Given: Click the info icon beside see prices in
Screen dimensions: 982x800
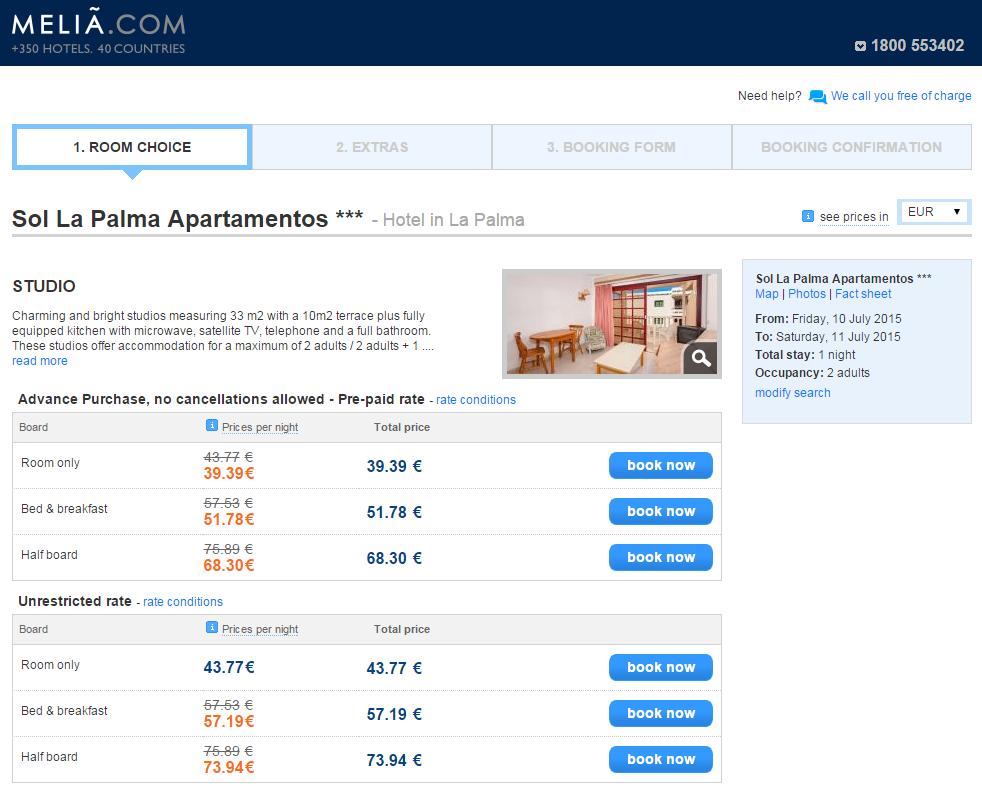Looking at the screenshot, I should (x=808, y=216).
